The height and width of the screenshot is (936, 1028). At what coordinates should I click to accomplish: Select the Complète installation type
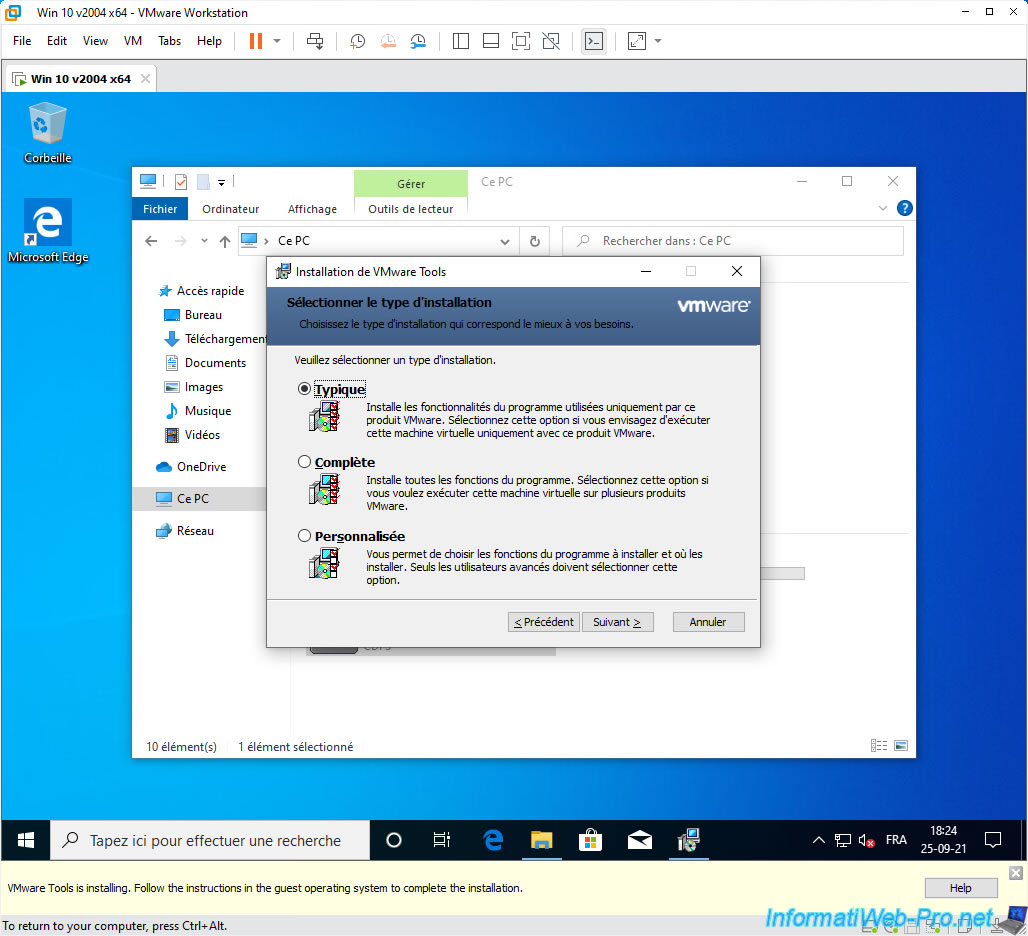pos(304,462)
